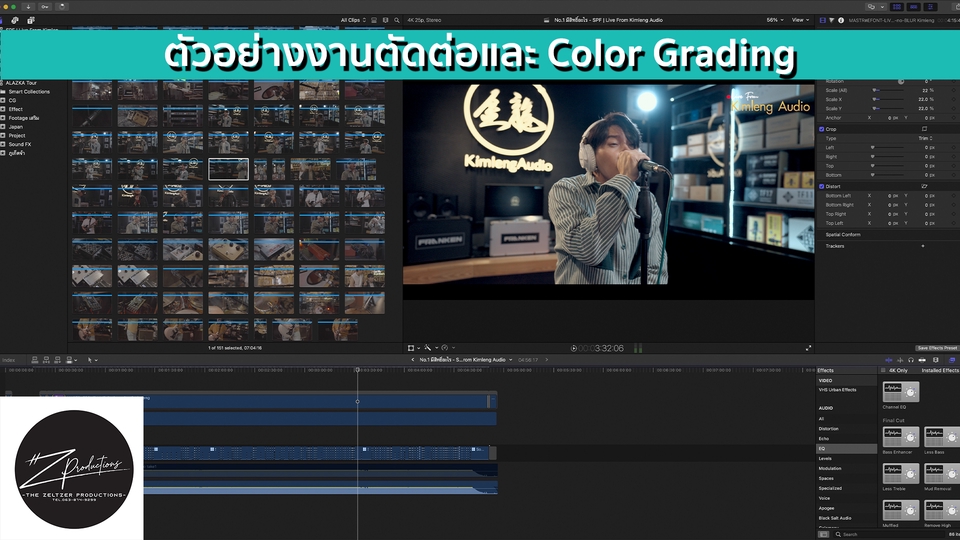
Task: Select the EQ audio effects category
Action: [x=847, y=449]
